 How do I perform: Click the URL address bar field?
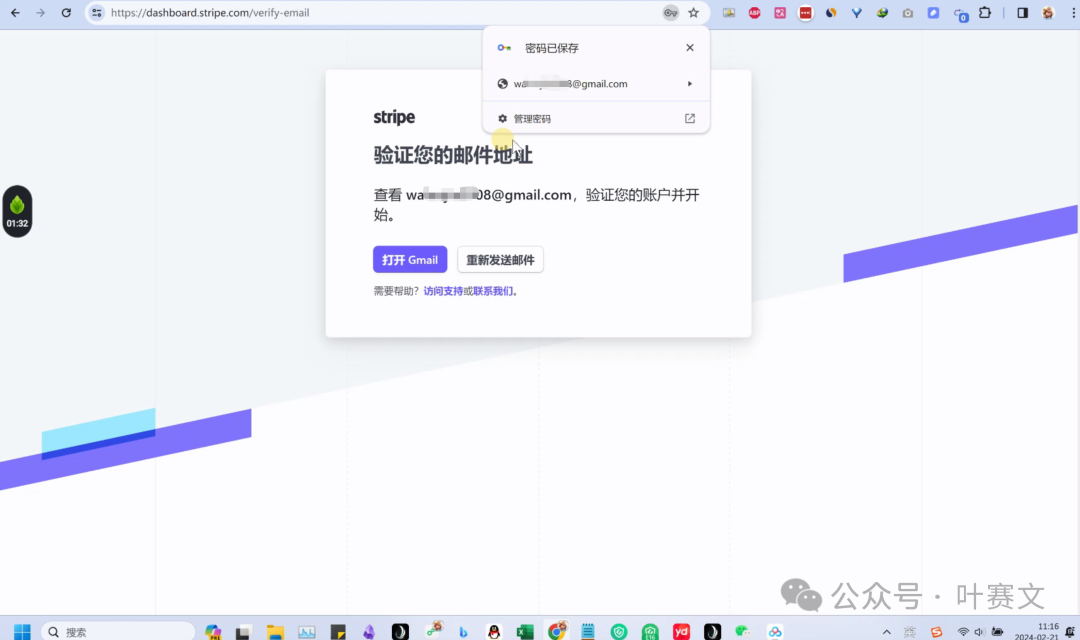pyautogui.click(x=380, y=13)
